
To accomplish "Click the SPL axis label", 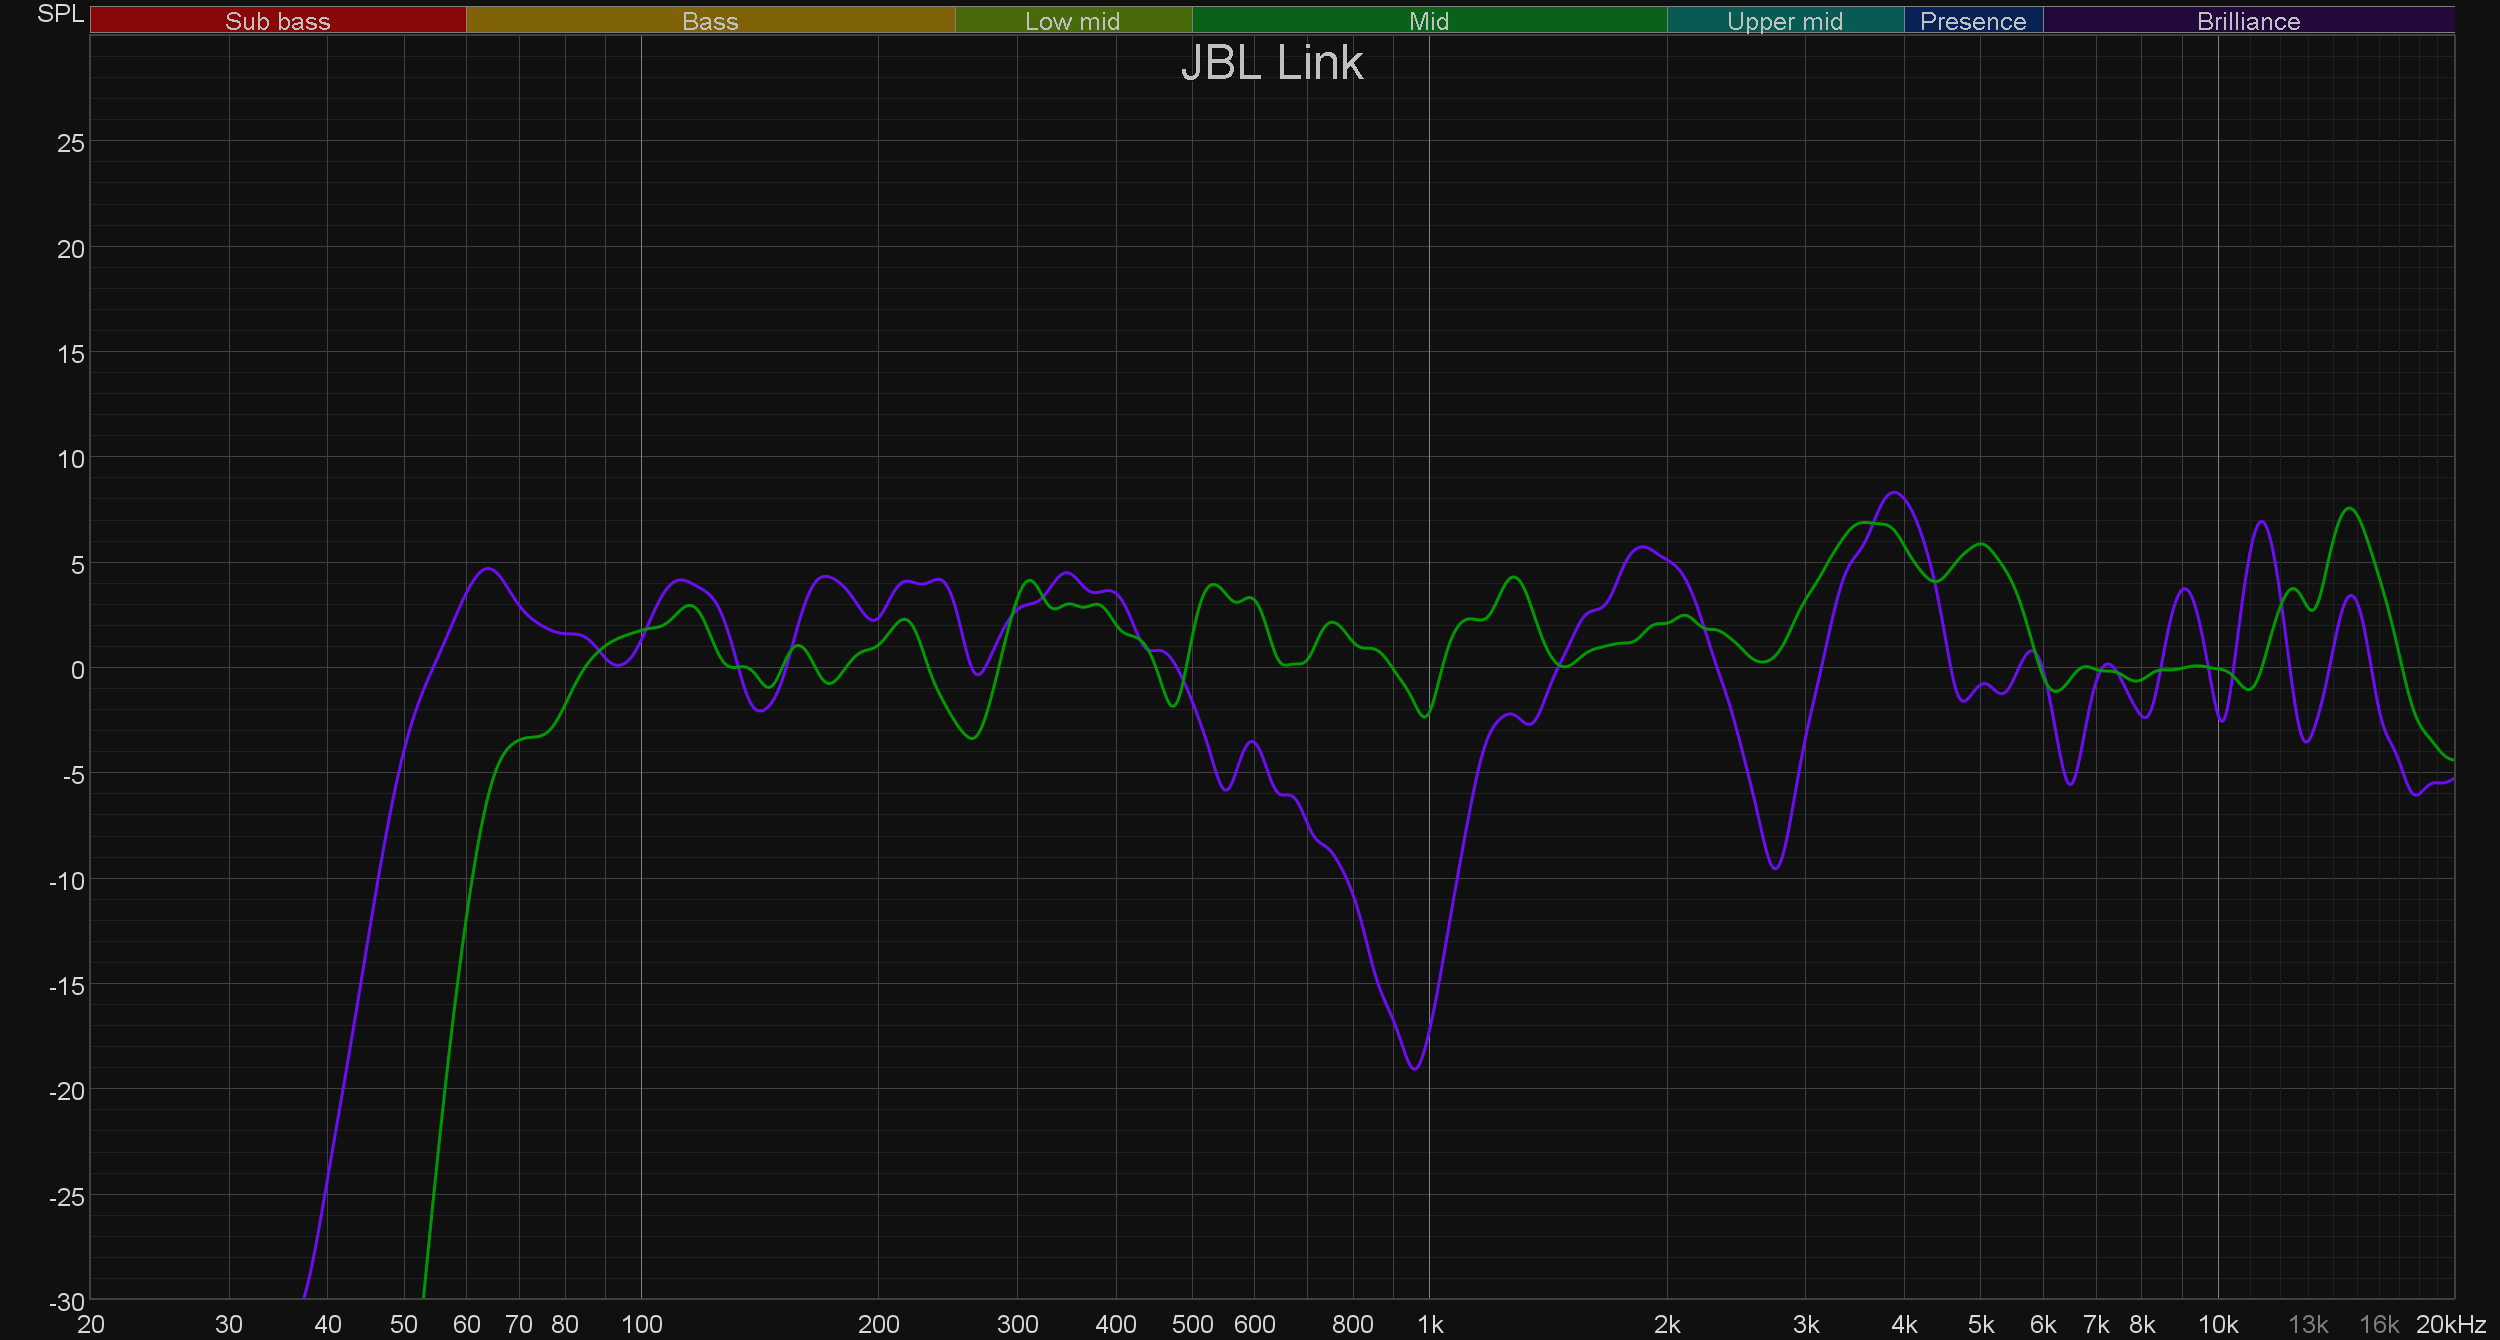I will coord(60,14).
